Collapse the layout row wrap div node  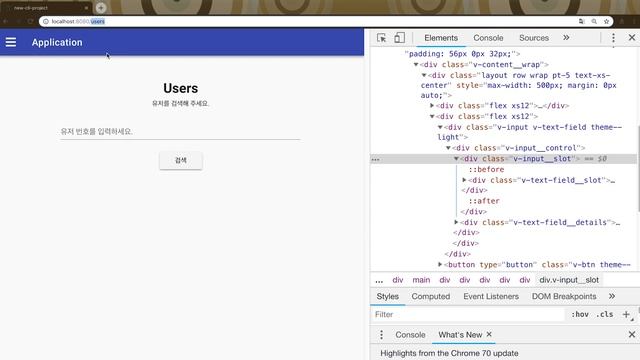(424, 75)
